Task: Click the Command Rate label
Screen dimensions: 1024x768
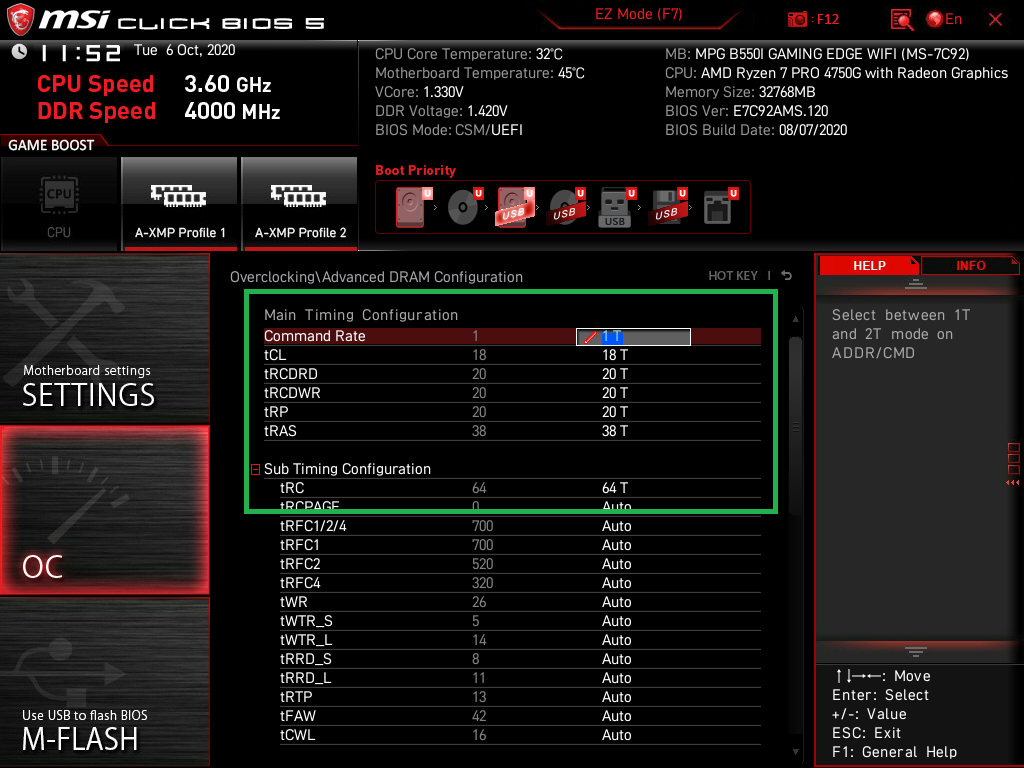Action: pos(314,336)
